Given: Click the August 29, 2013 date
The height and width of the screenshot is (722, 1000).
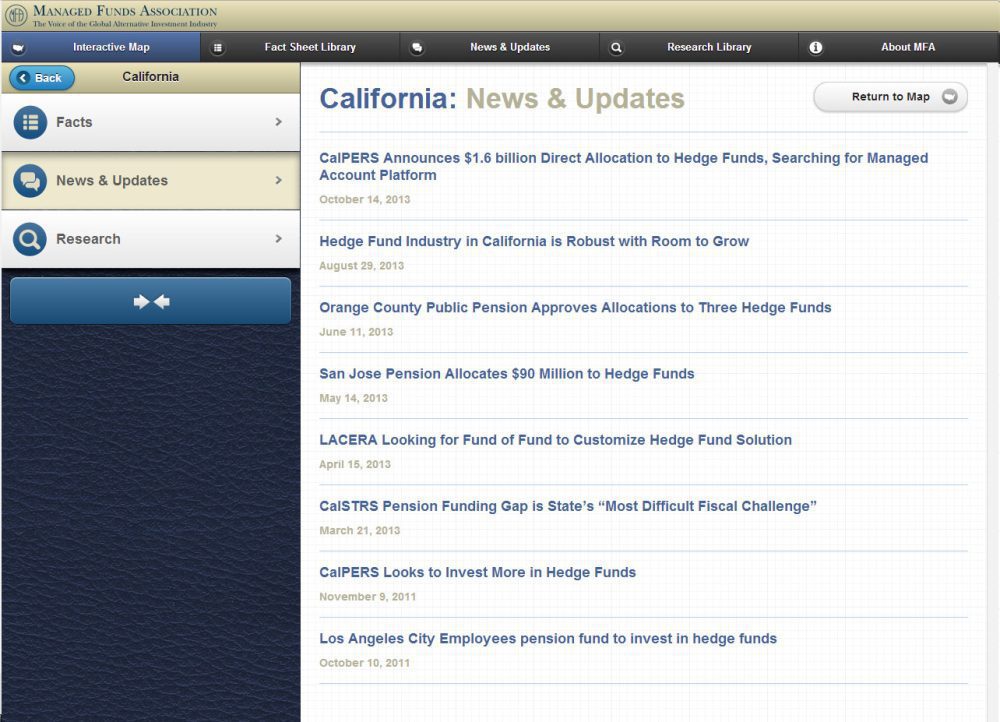Looking at the screenshot, I should pyautogui.click(x=362, y=266).
